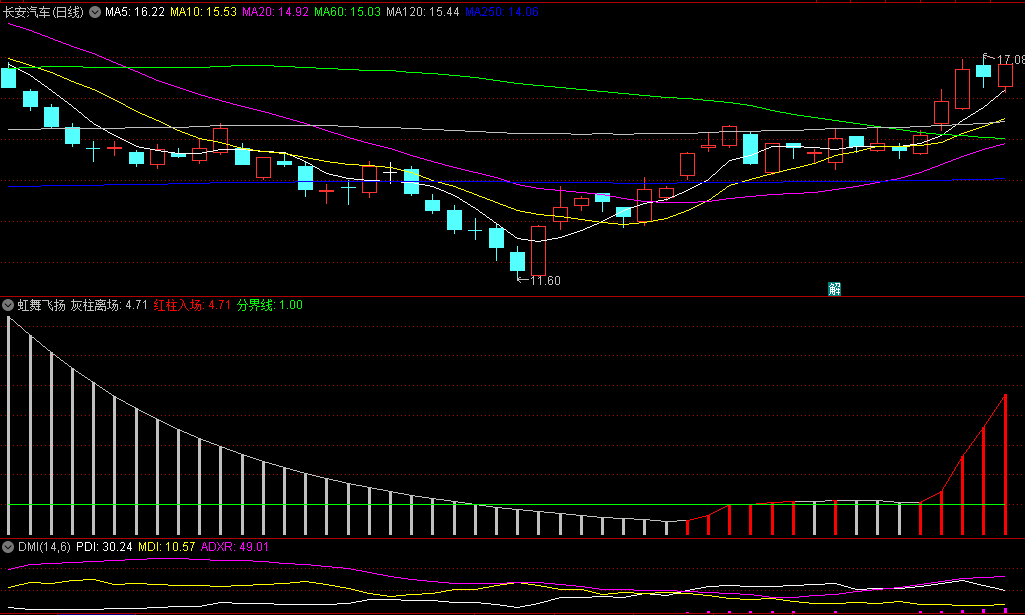Select the large red candle at the 11.60 low

(538, 251)
